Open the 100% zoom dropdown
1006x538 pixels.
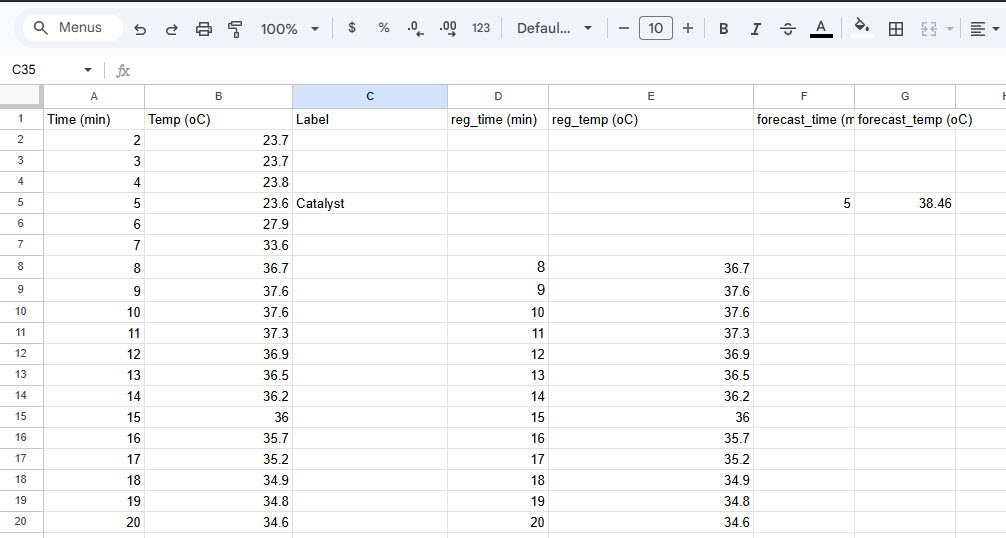(x=290, y=29)
